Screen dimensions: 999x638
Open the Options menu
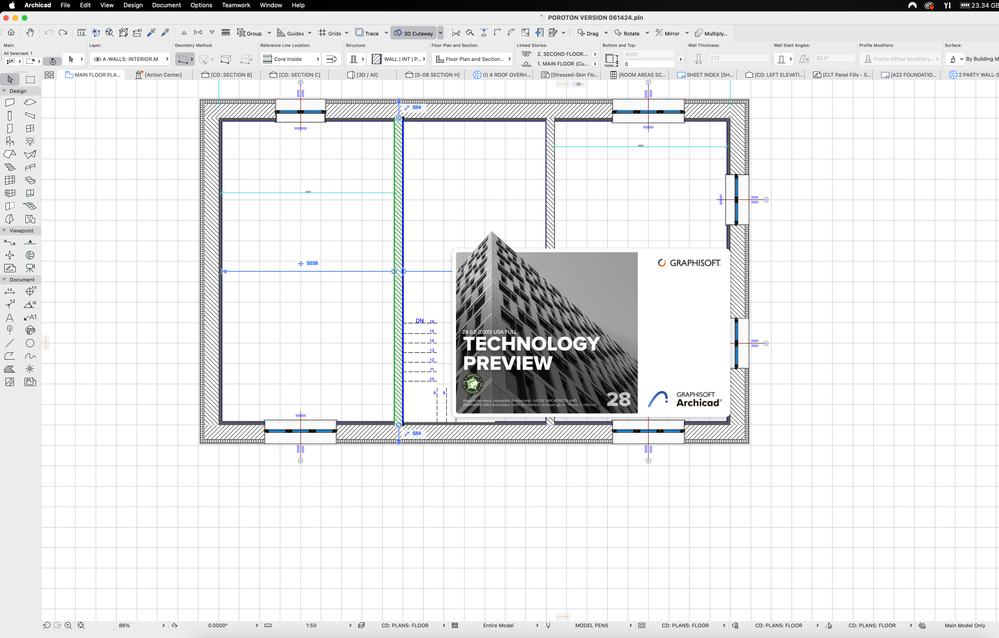201,5
